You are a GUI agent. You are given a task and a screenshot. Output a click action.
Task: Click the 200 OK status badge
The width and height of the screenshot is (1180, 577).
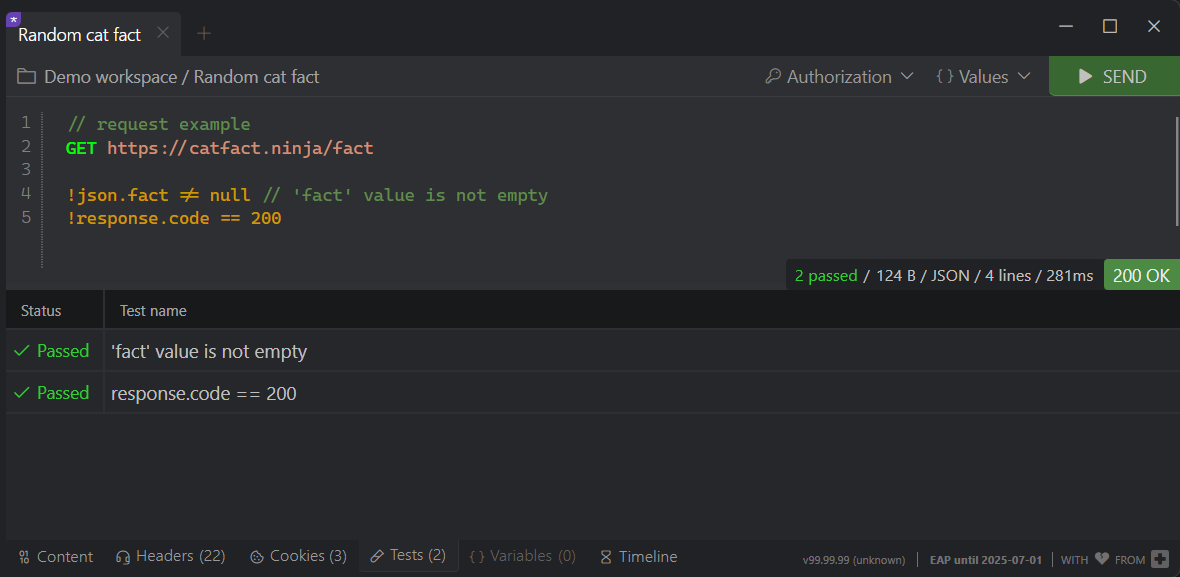1141,275
